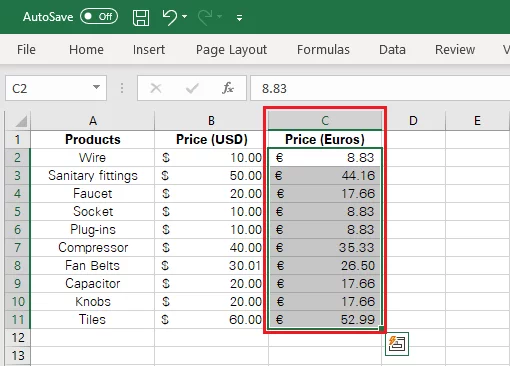Click the Faucet row's $20.00 cell
Viewport: 510px width, 366px height.
211,194
